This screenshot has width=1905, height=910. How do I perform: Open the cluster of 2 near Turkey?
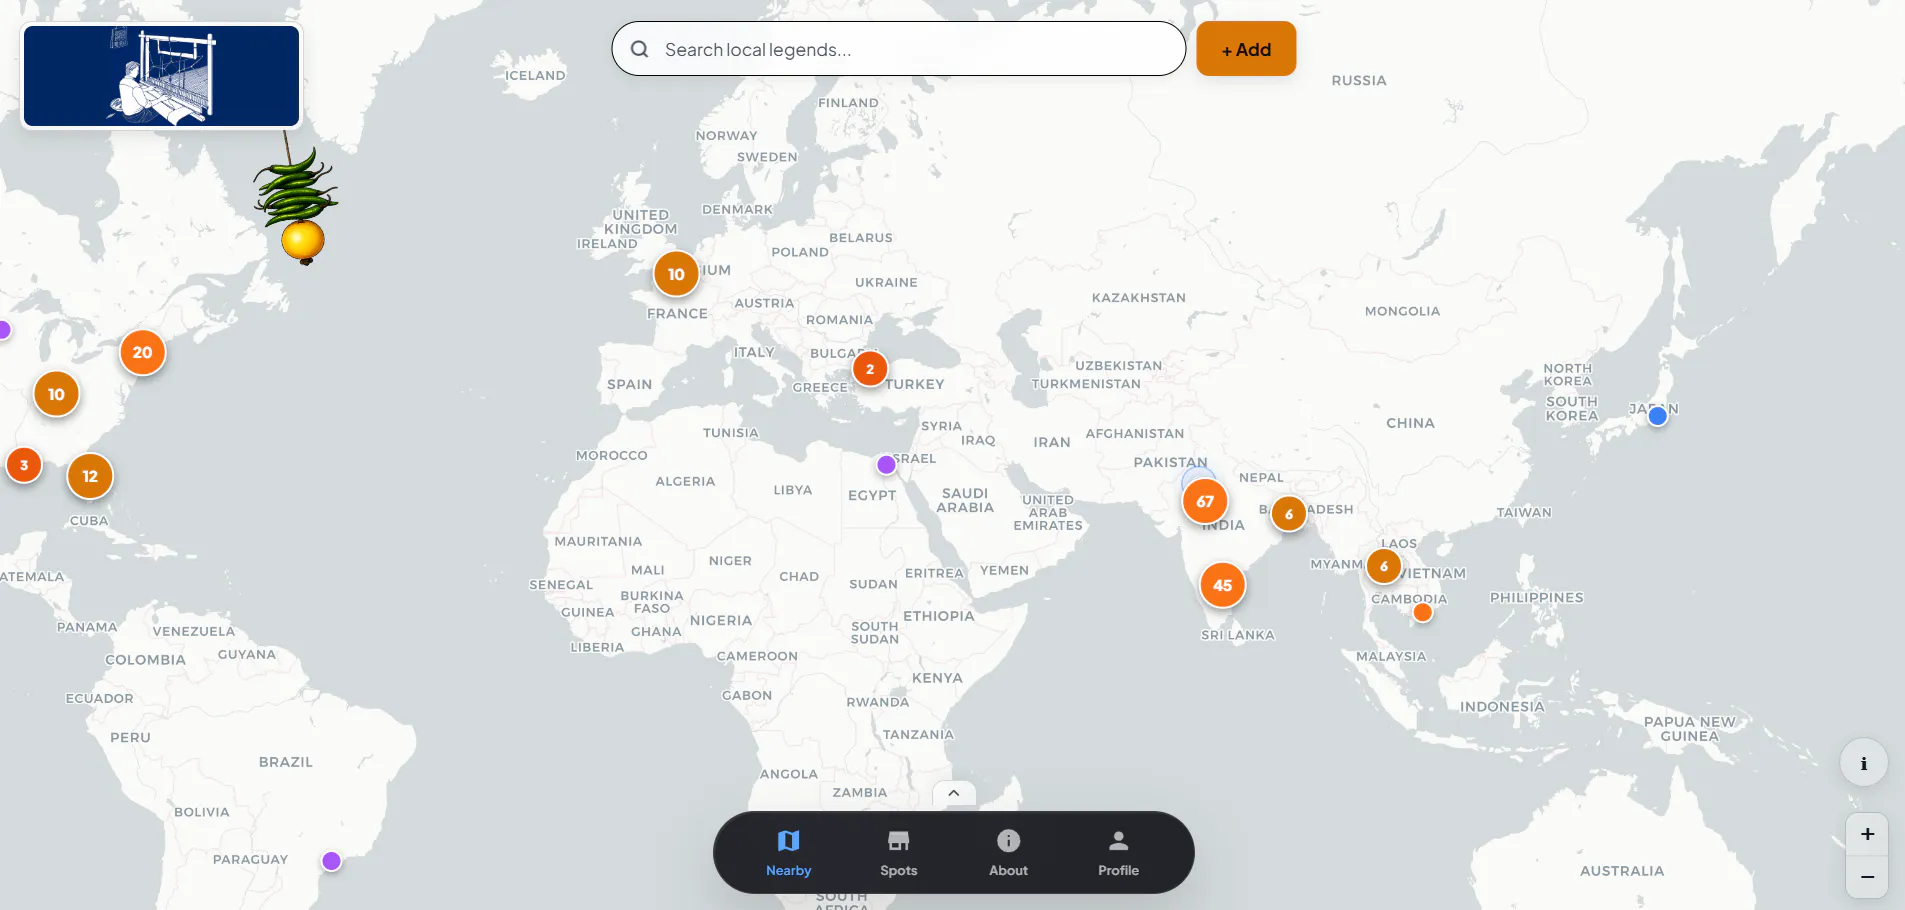(870, 369)
